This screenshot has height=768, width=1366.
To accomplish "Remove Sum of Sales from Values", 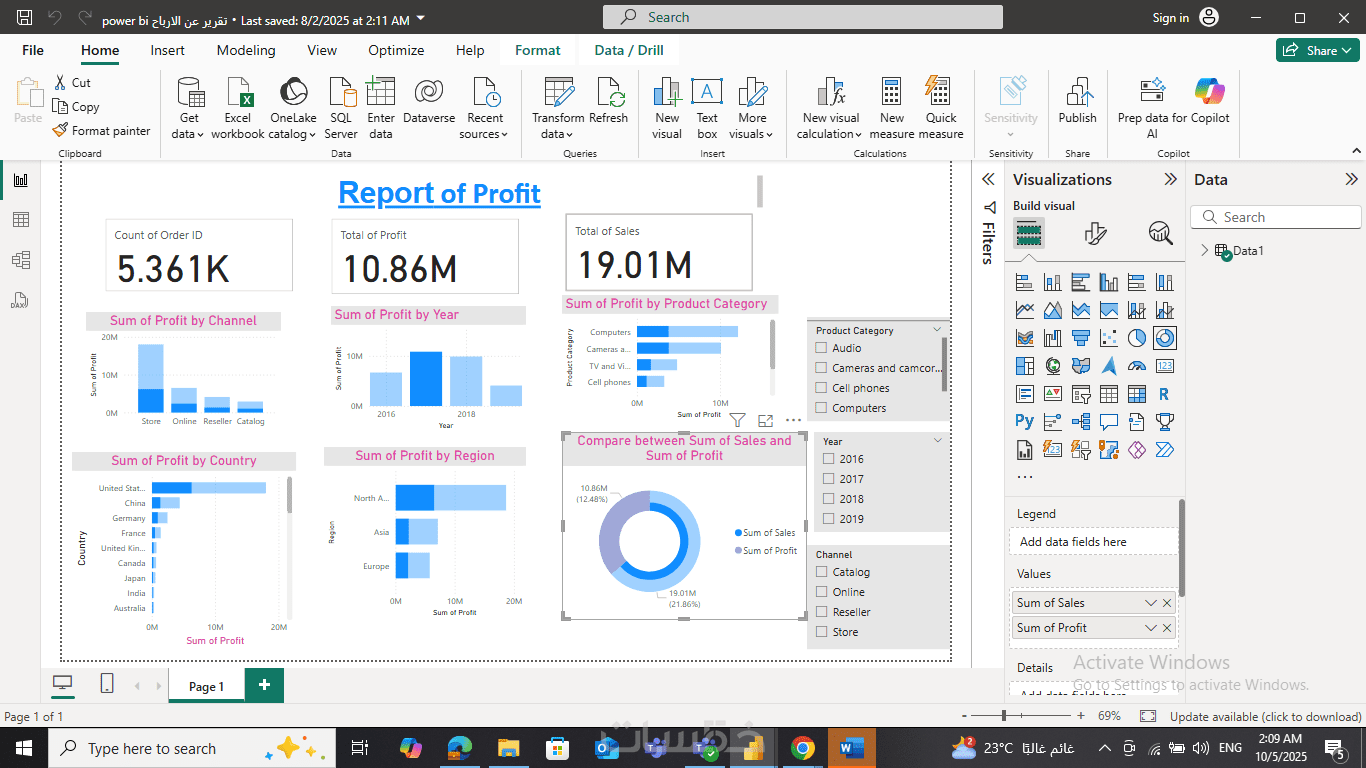I will tap(1167, 603).
